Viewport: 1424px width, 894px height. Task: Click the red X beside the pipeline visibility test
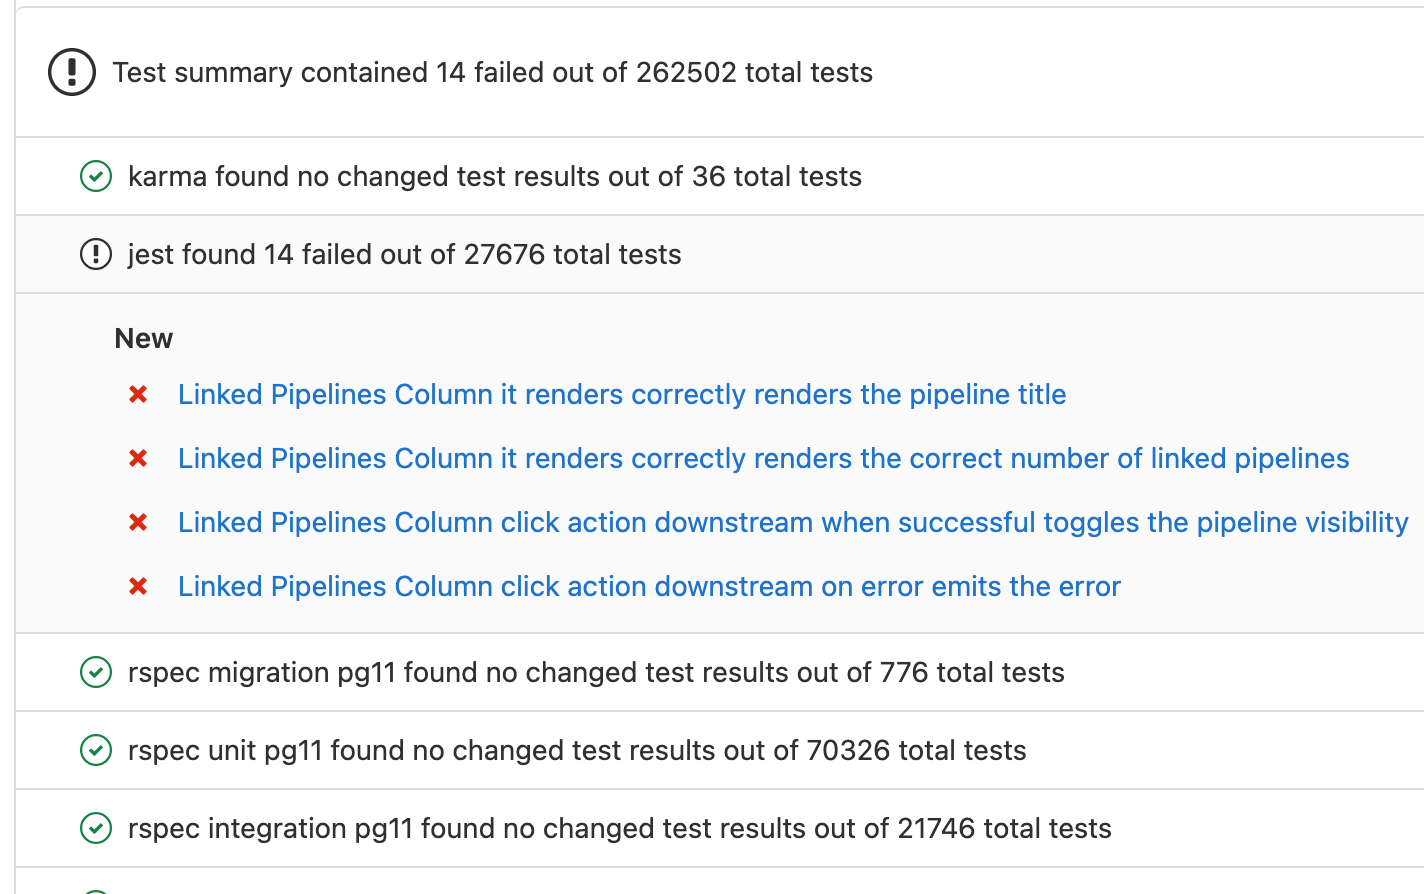pyautogui.click(x=137, y=522)
